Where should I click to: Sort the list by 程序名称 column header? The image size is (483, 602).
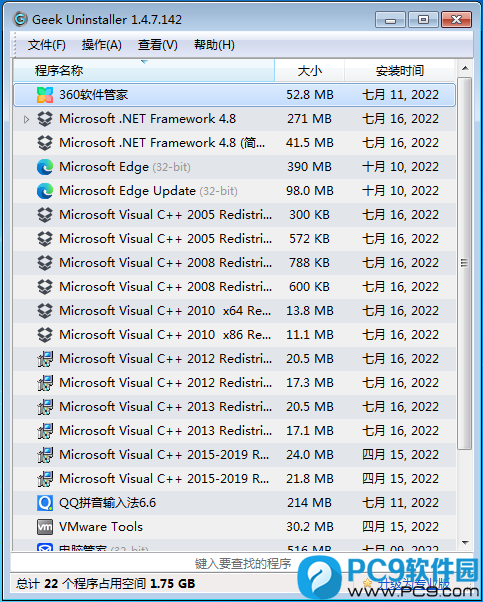(144, 71)
